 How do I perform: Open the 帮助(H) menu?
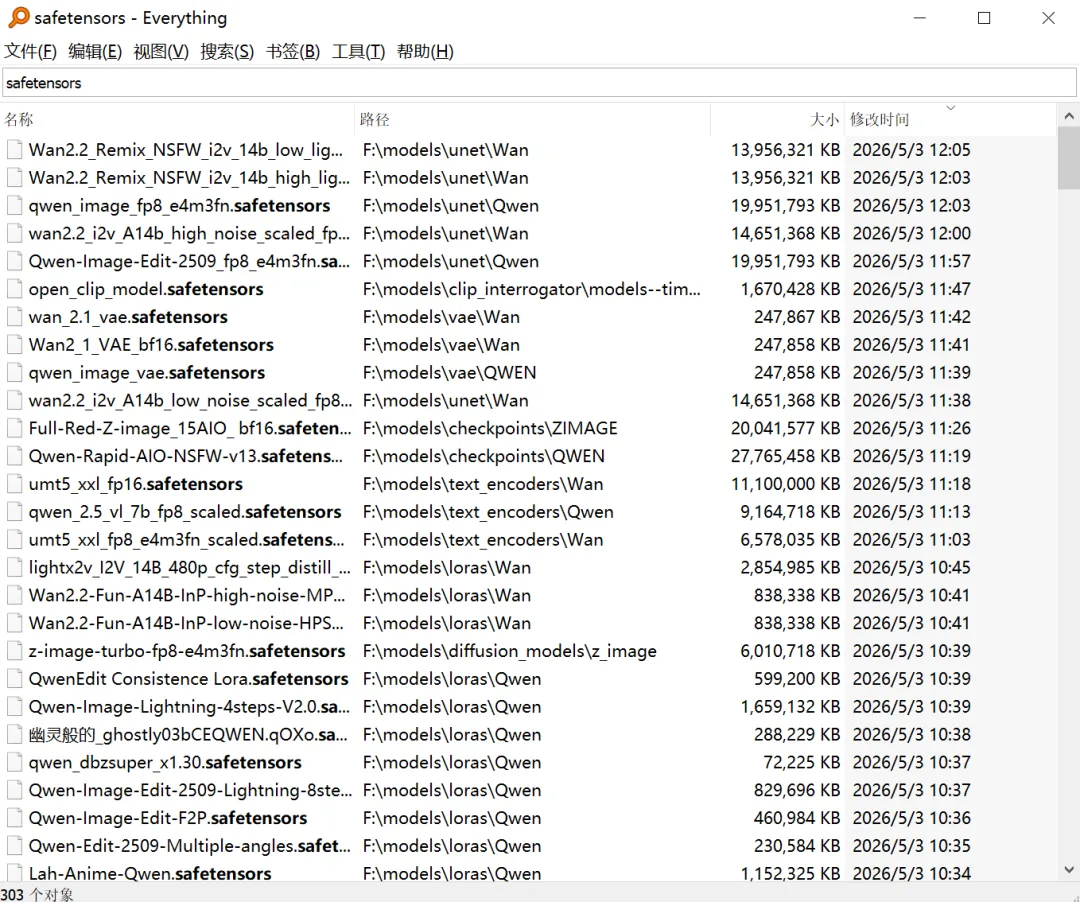[x=425, y=52]
